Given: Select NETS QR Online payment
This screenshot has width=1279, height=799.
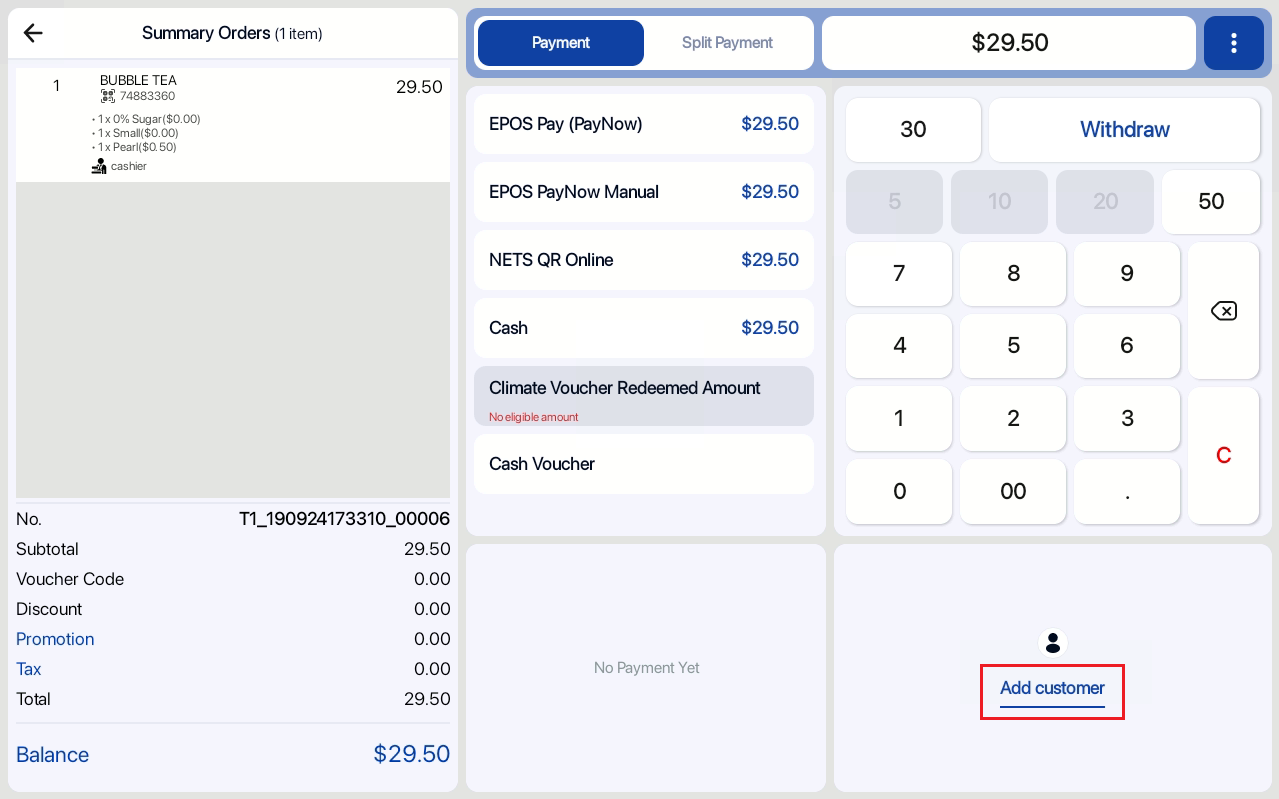Looking at the screenshot, I should [644, 260].
